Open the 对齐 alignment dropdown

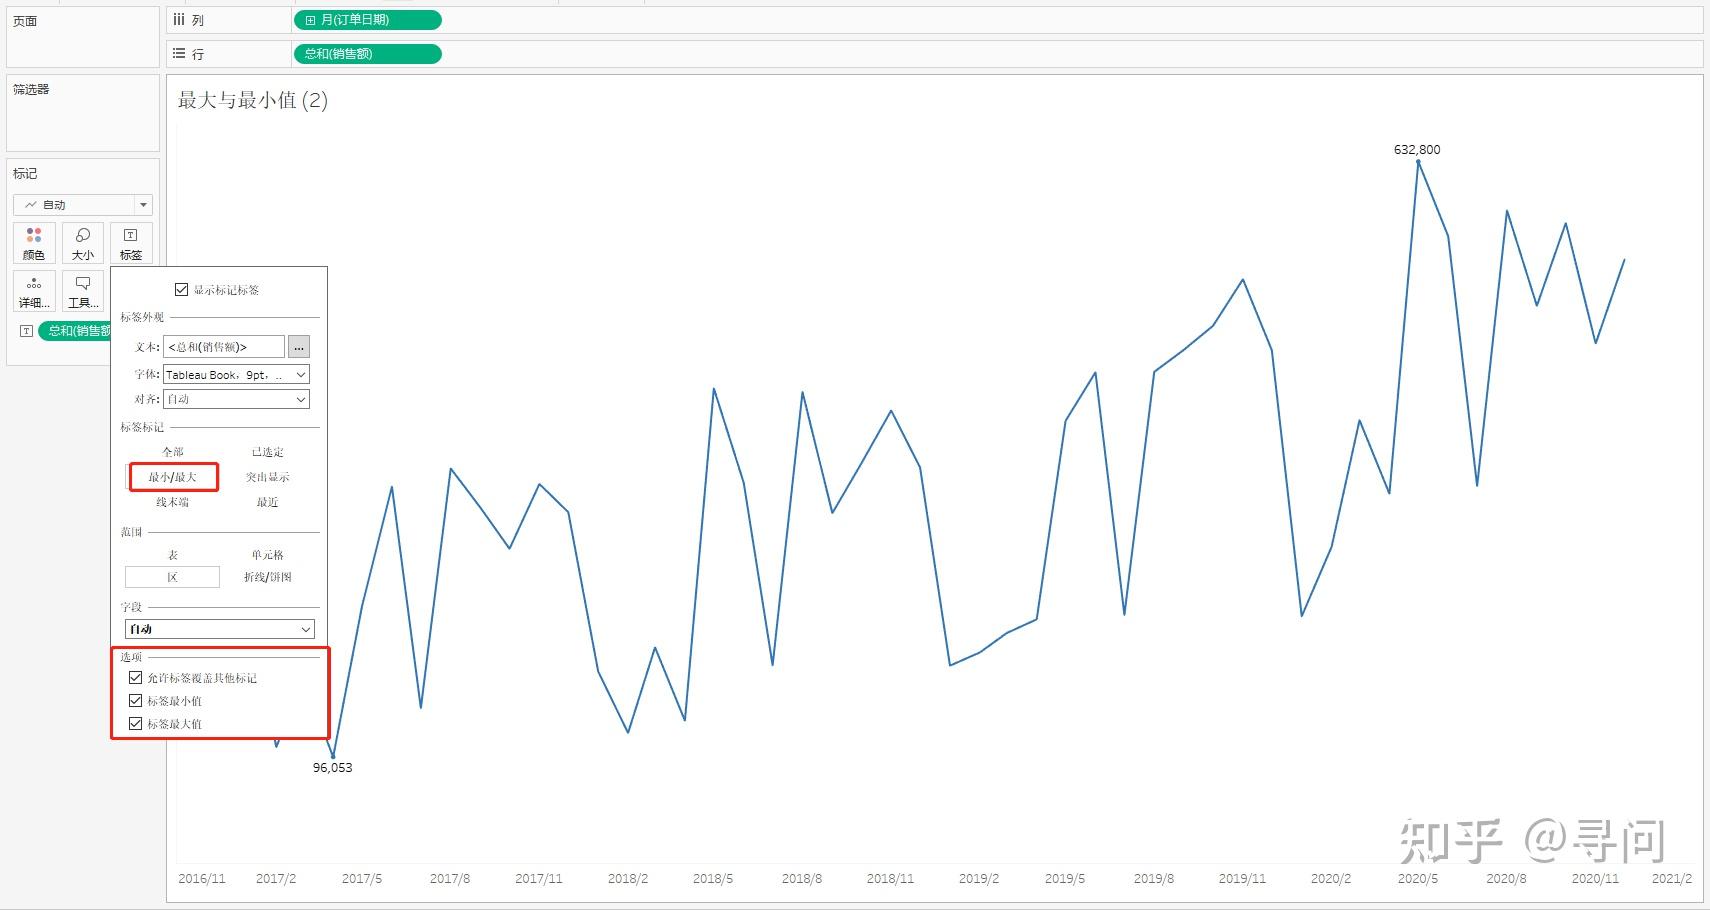pyautogui.click(x=237, y=399)
